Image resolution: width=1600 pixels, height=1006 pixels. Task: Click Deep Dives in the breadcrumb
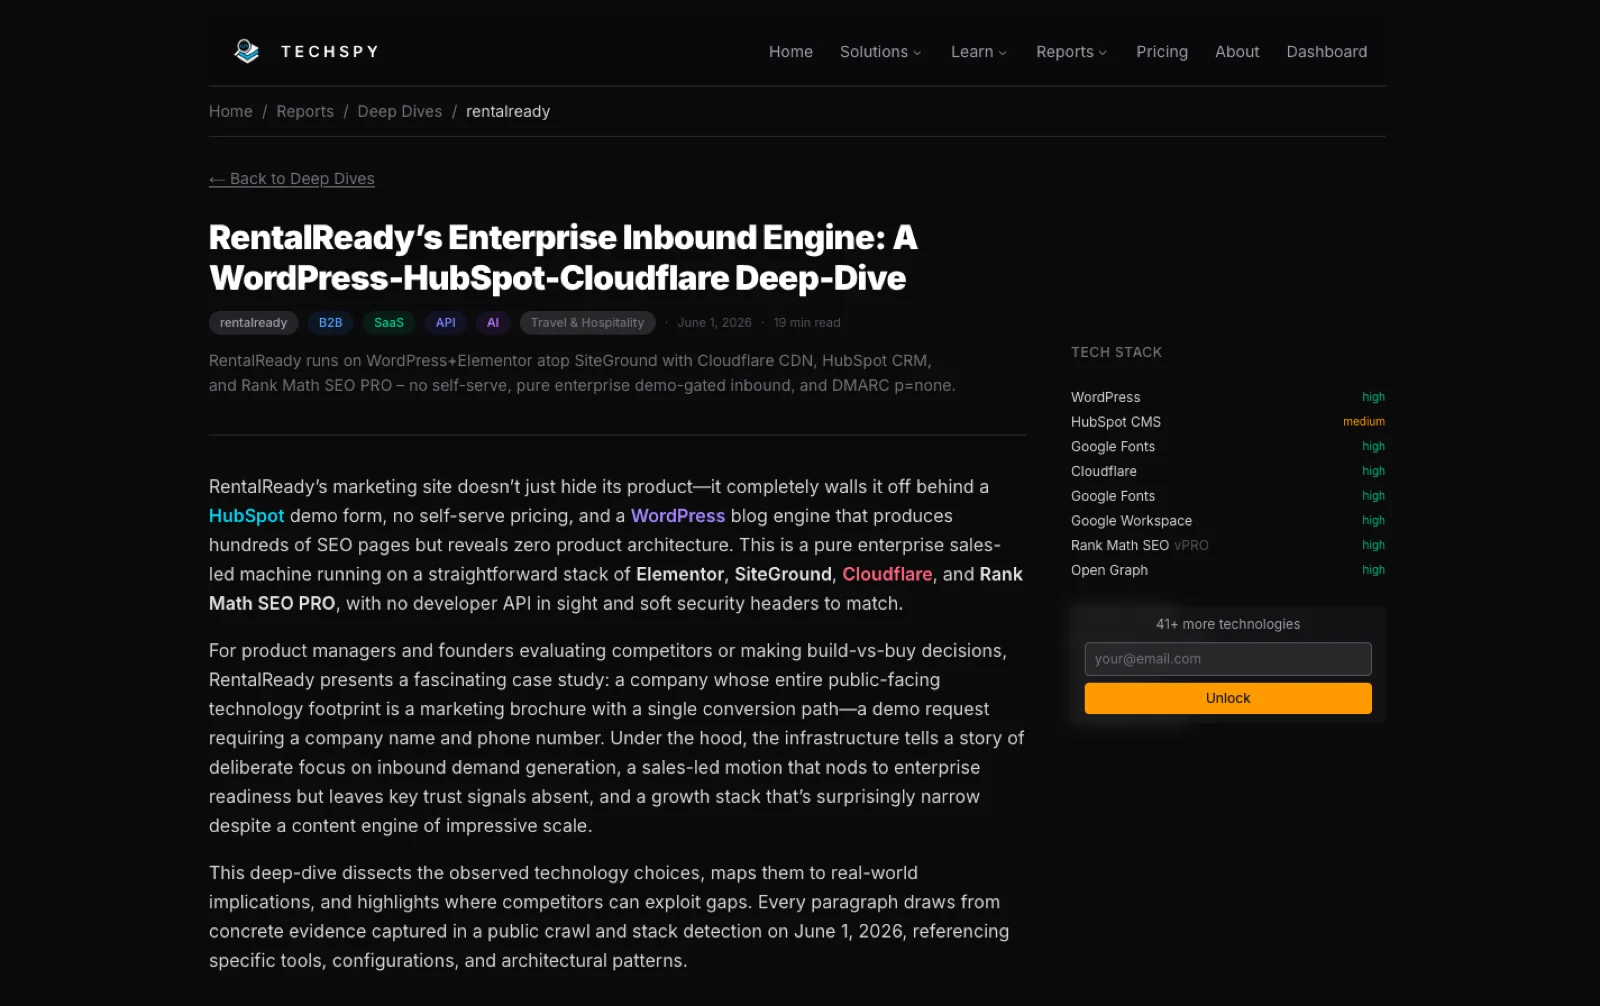pyautogui.click(x=400, y=111)
